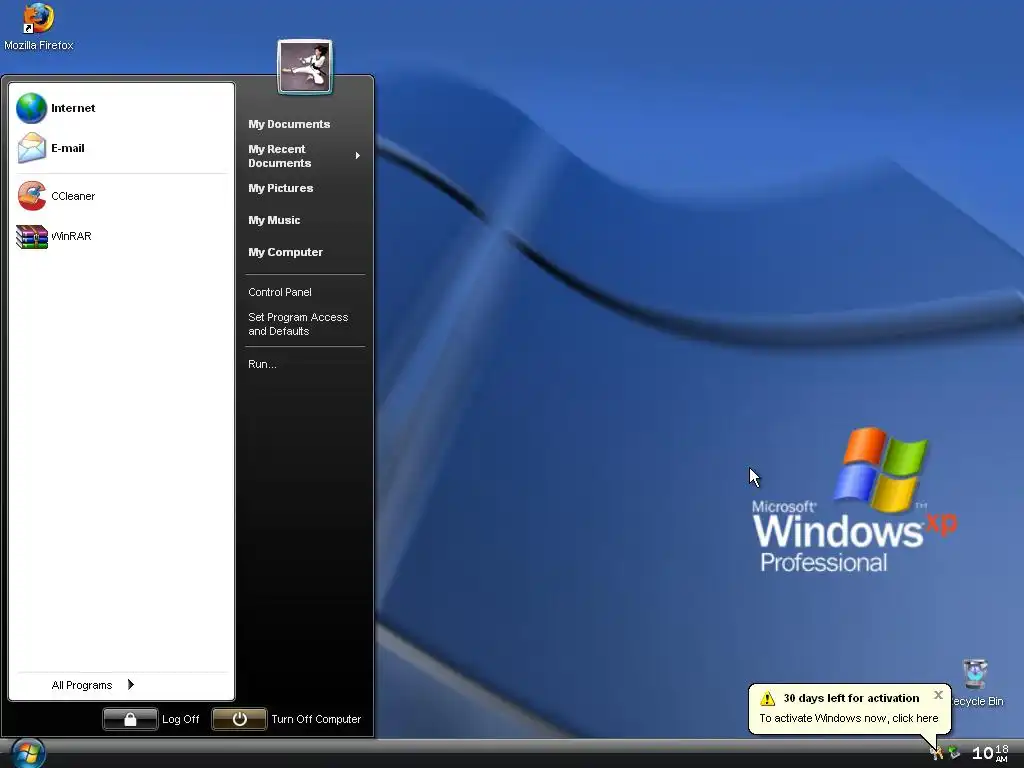
Task: Click the Log Off text label
Action: point(180,719)
